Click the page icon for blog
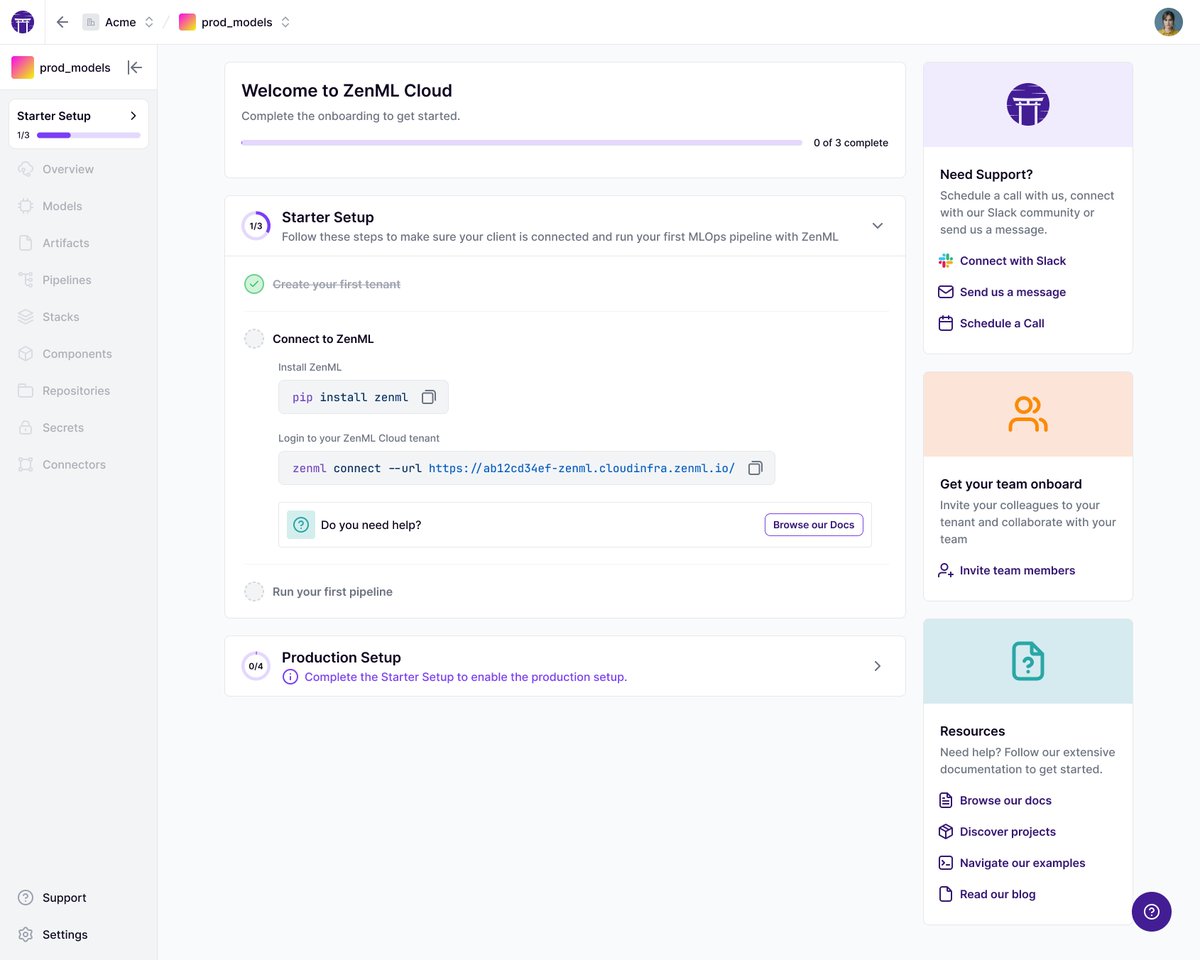Screen dimensions: 1200x960 [946, 894]
